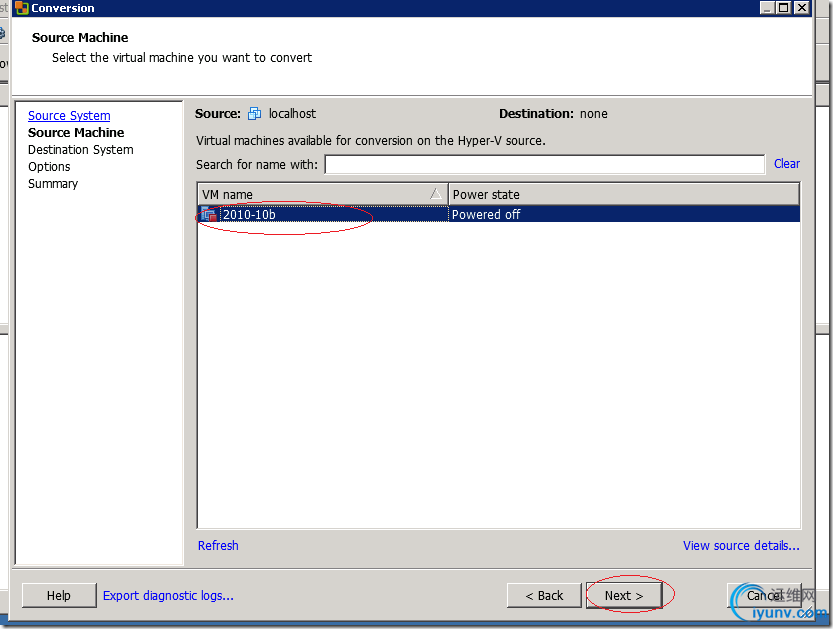
Task: Click the Powered off cell
Action: click(624, 214)
